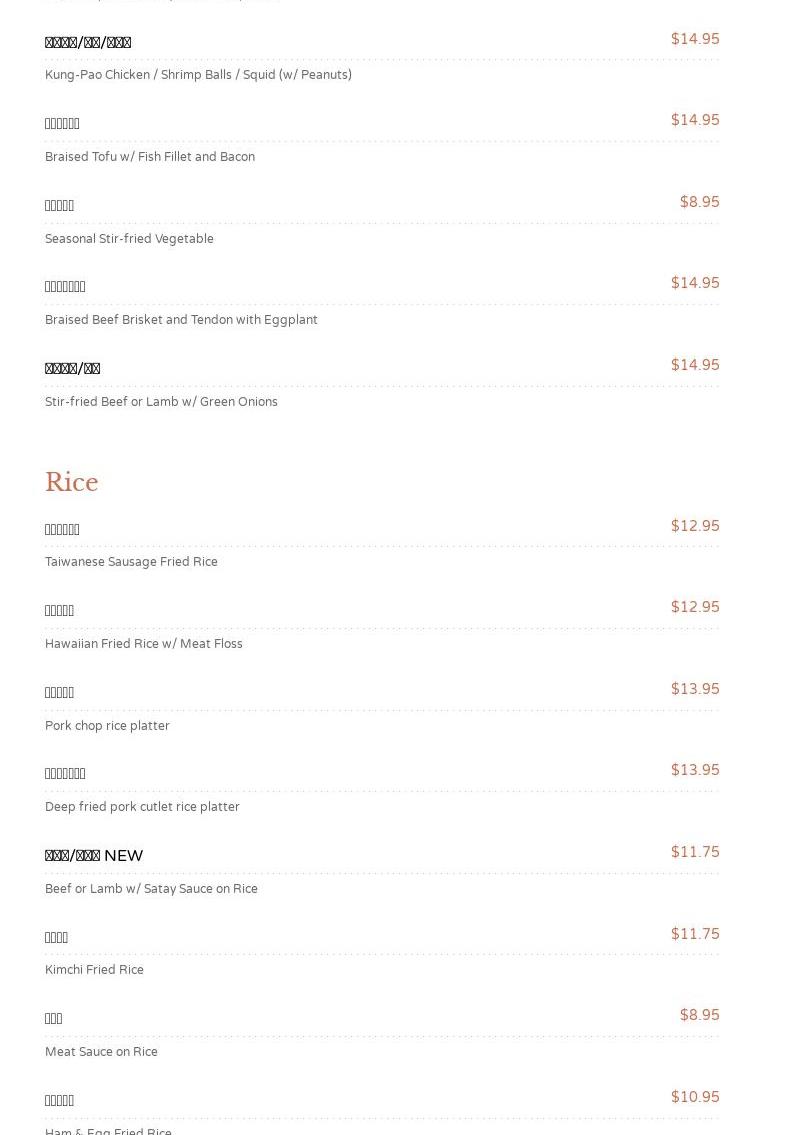Click the Pork chop rice platter description
Image resolution: width=785 pixels, height=1135 pixels.
click(x=107, y=726)
